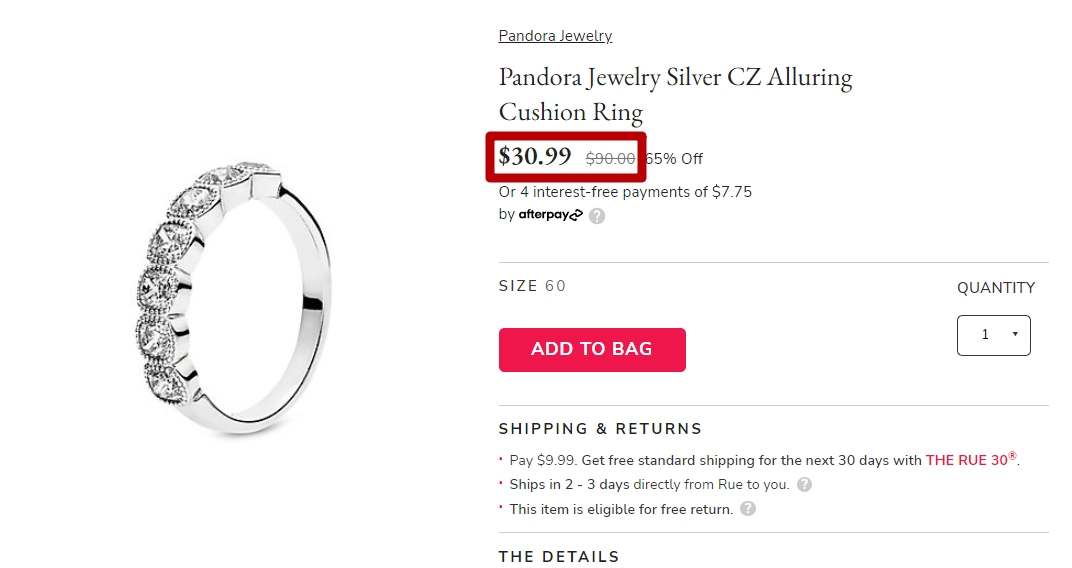Click the interest-free payments text

click(625, 192)
